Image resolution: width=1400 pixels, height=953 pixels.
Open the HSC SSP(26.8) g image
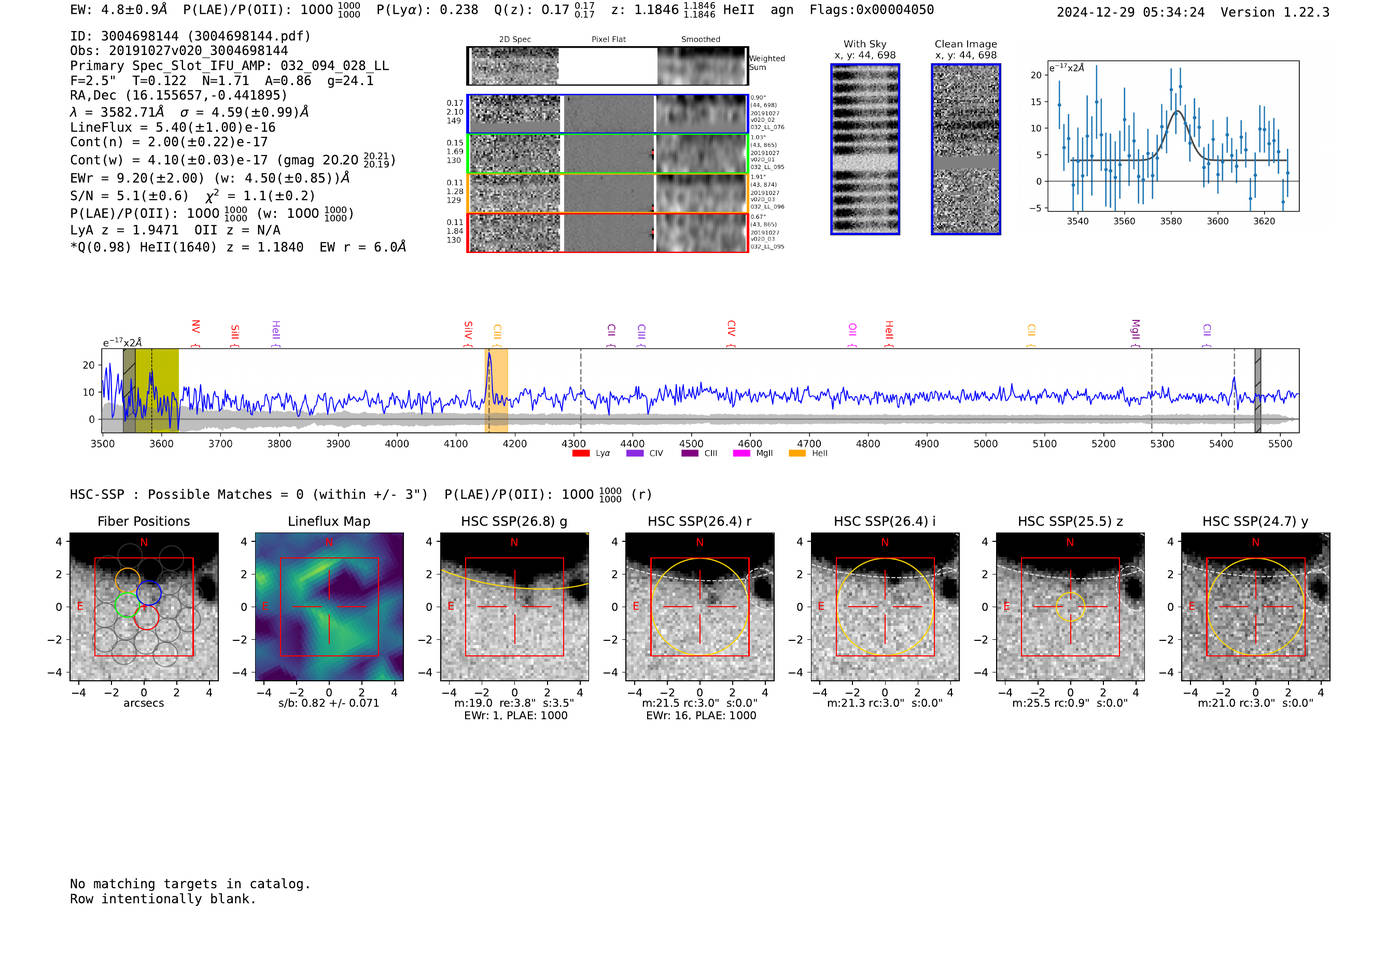pos(514,607)
